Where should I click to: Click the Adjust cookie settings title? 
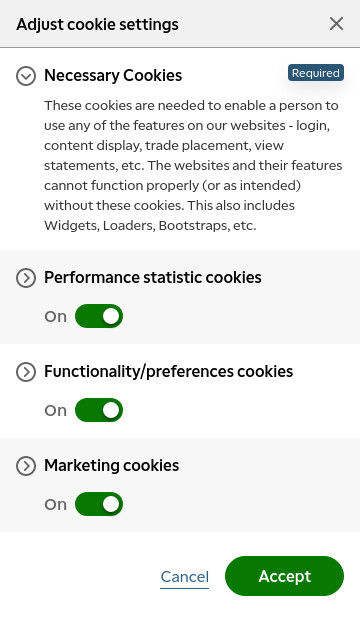(x=98, y=24)
